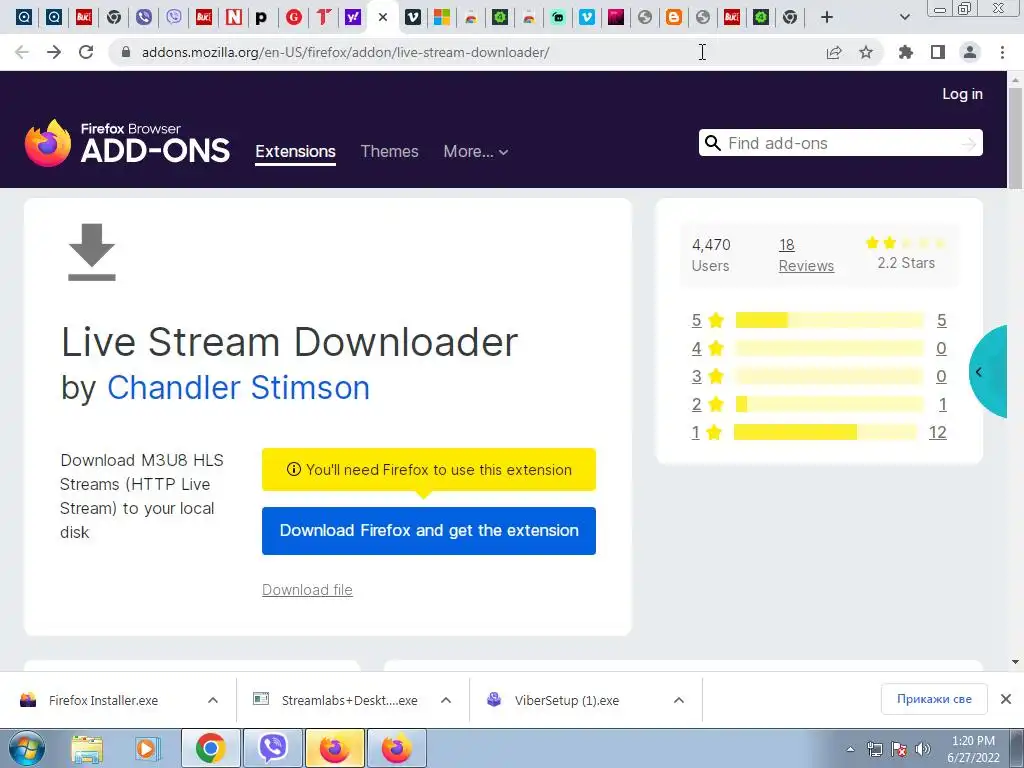The height and width of the screenshot is (768, 1024).
Task: Click the Streamlabs download file icon
Action: pos(261,699)
